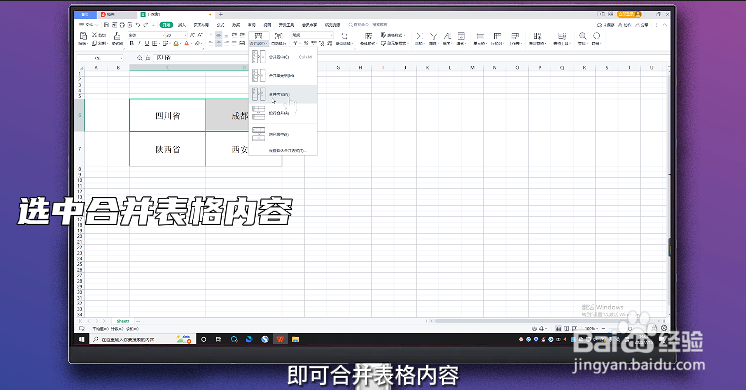
Task: Open the Sheet1 worksheet tab
Action: pyautogui.click(x=123, y=321)
